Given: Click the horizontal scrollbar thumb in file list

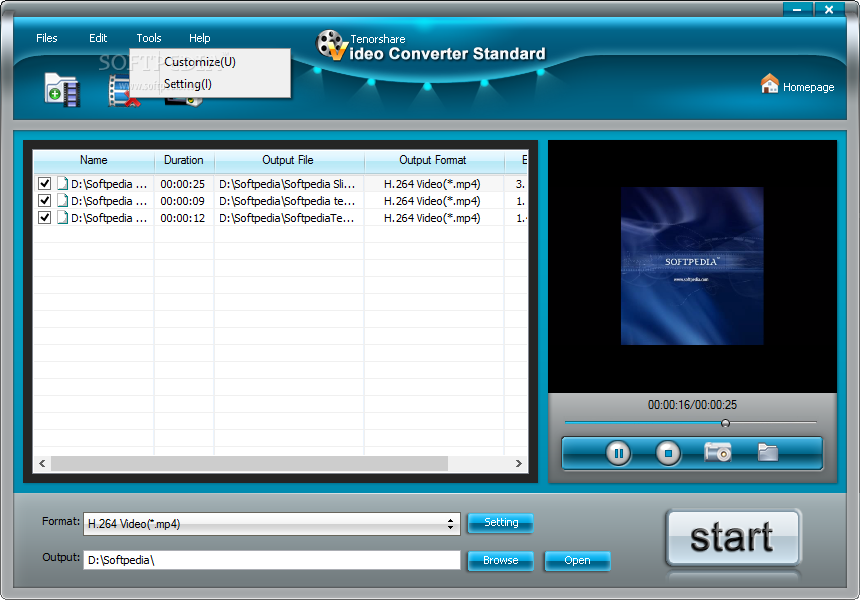Looking at the screenshot, I should point(250,463).
